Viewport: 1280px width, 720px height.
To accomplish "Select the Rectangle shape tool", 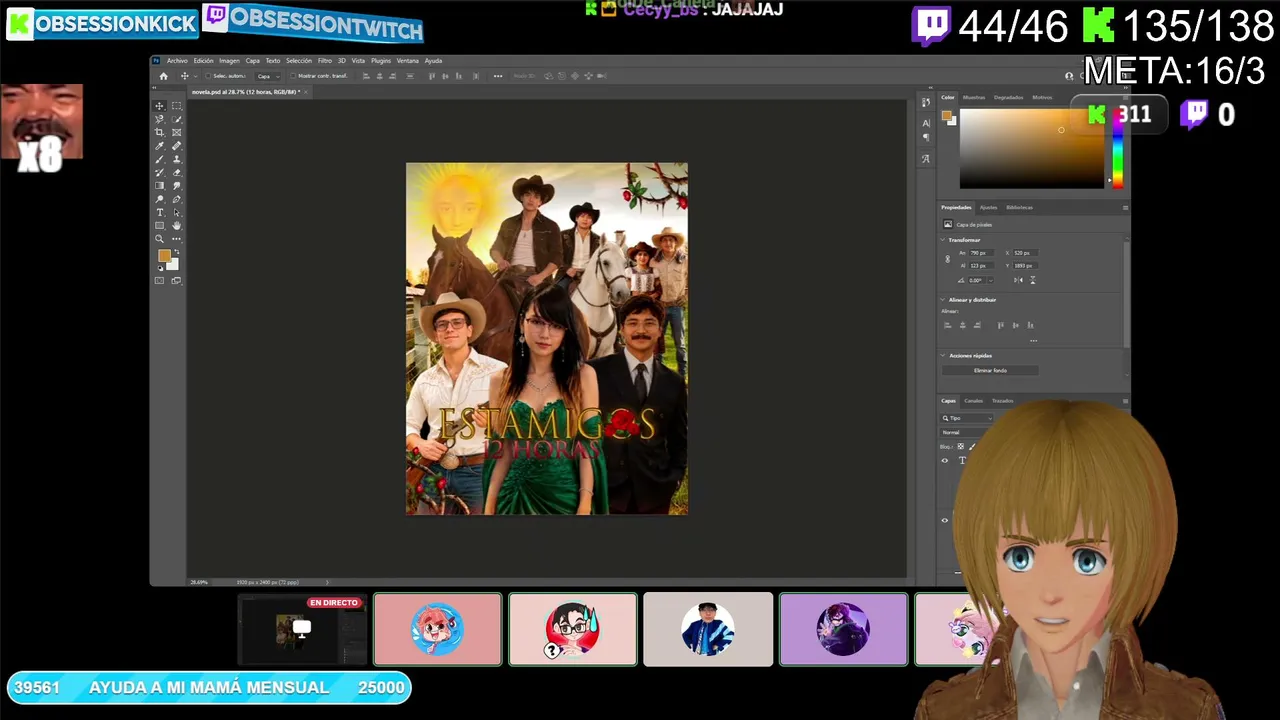I will 159,226.
